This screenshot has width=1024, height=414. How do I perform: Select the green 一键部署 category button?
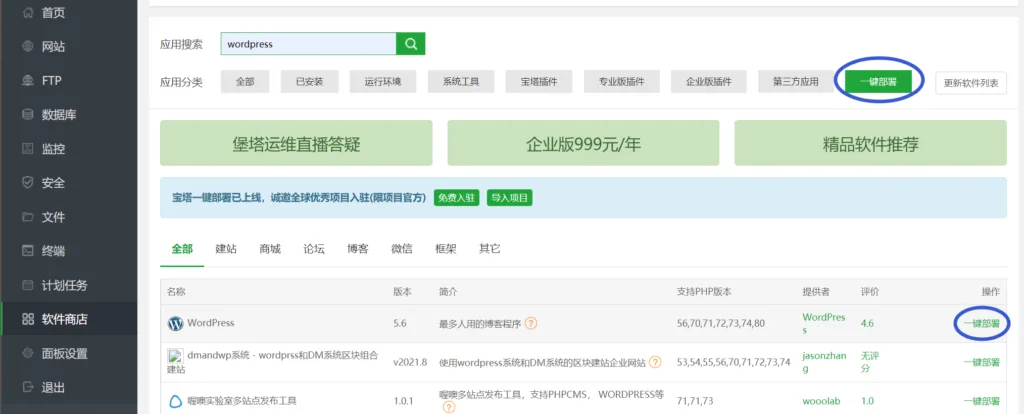click(878, 82)
